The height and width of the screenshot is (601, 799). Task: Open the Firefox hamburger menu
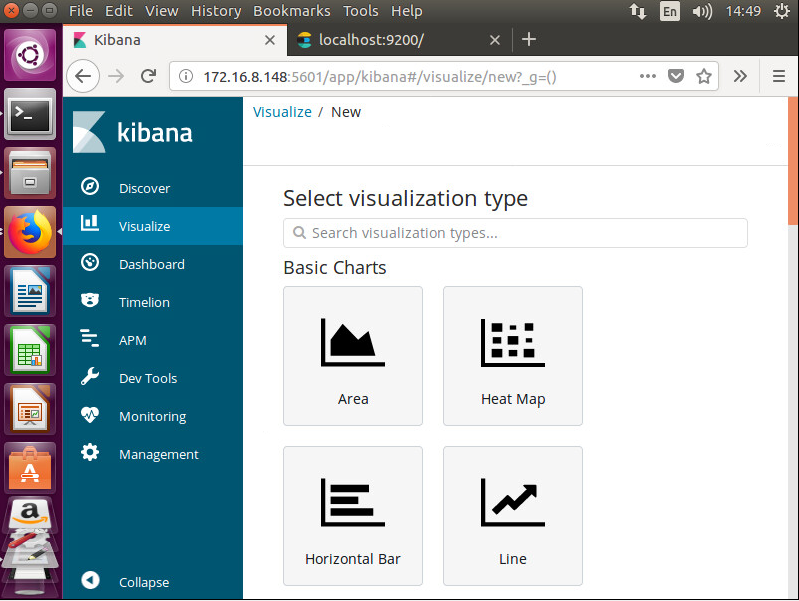779,76
